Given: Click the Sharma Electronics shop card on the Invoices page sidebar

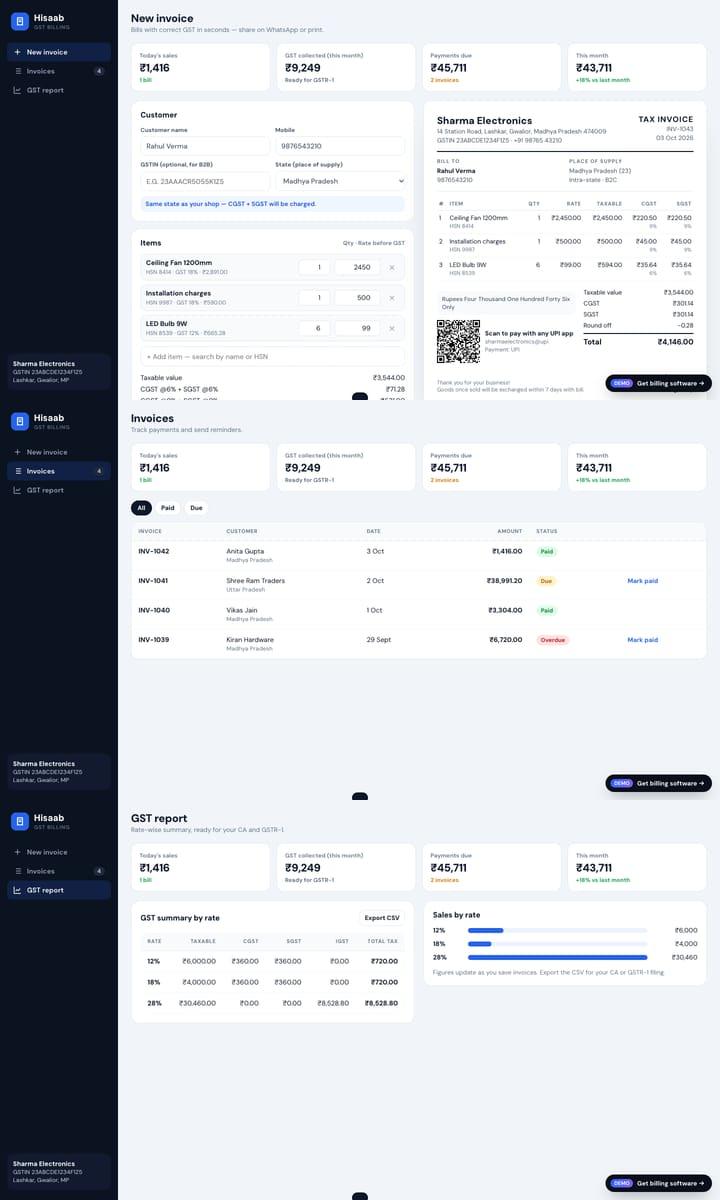Looking at the screenshot, I should point(59,770).
